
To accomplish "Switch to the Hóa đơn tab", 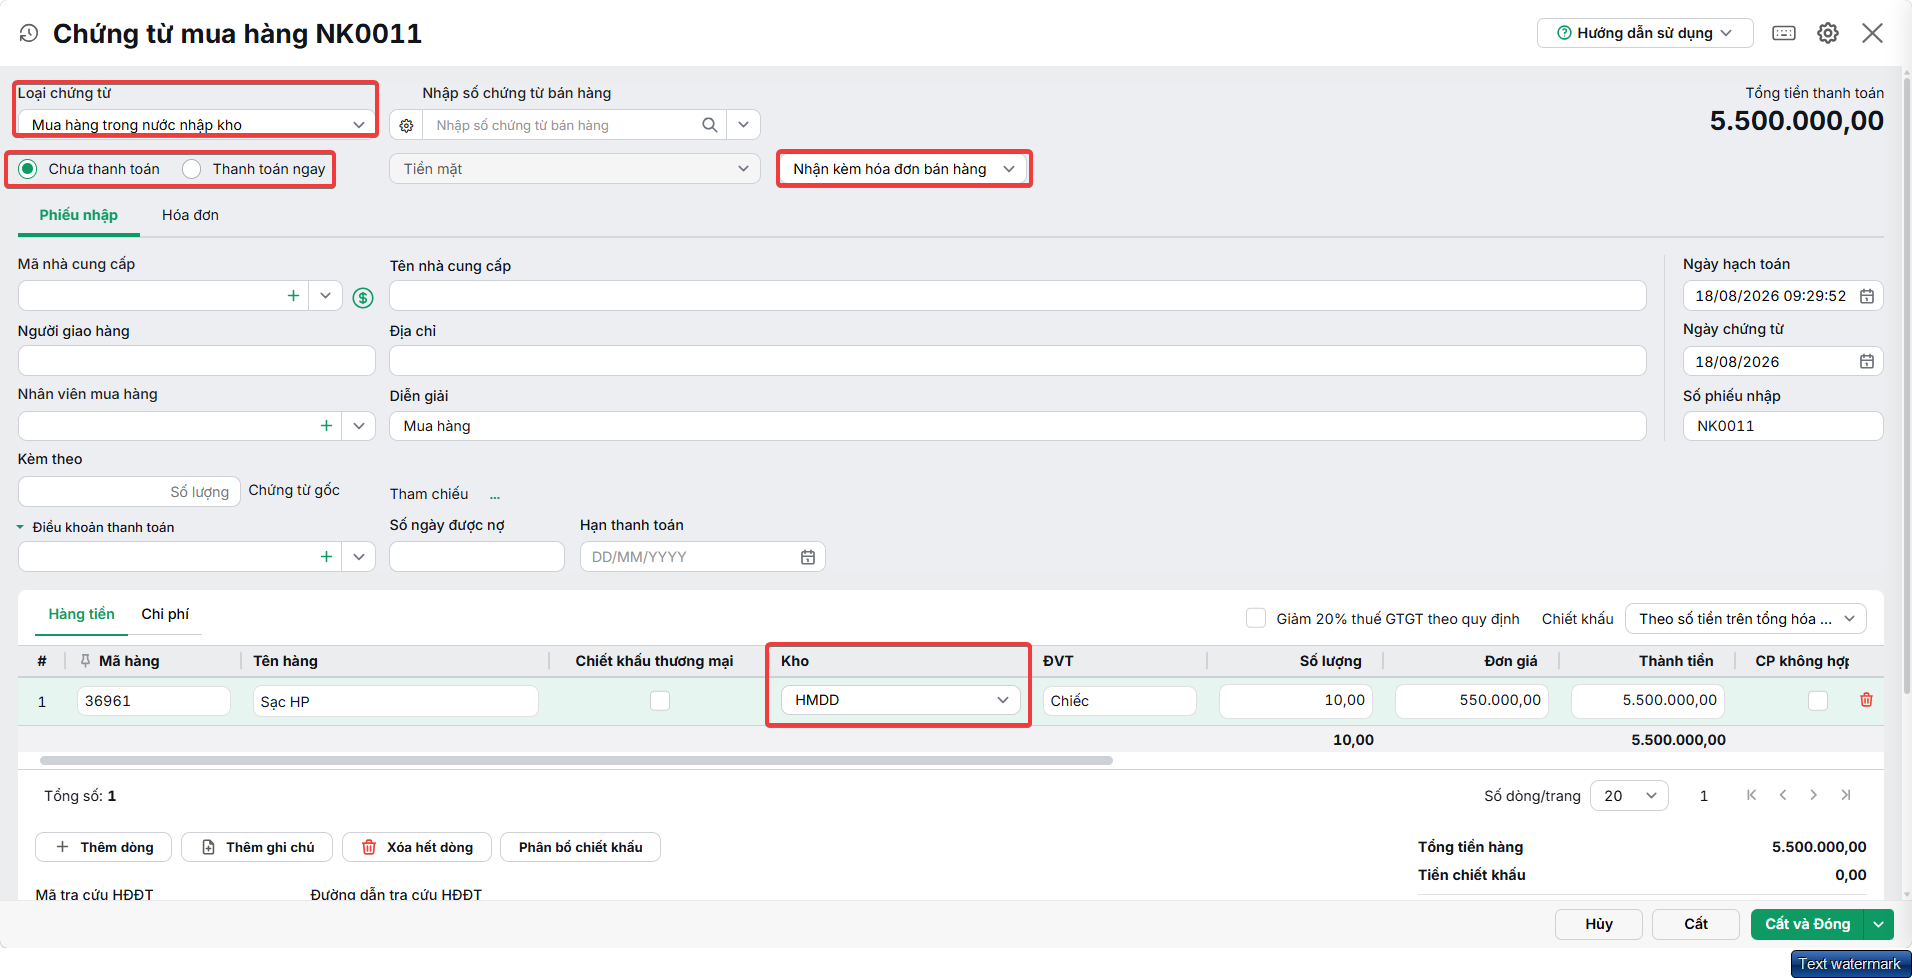I will tap(190, 215).
